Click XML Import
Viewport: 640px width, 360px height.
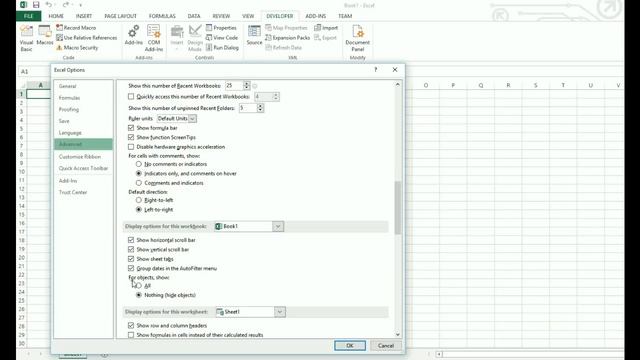tap(326, 28)
